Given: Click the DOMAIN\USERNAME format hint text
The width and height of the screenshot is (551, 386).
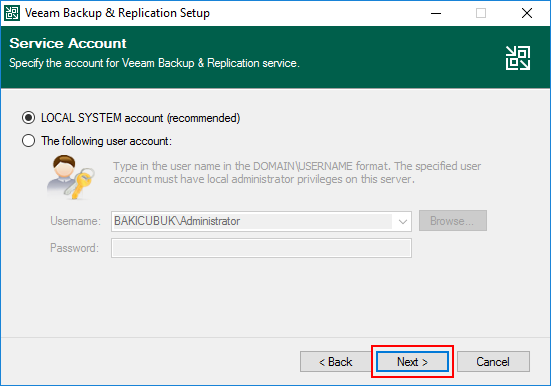Looking at the screenshot, I should [x=297, y=173].
